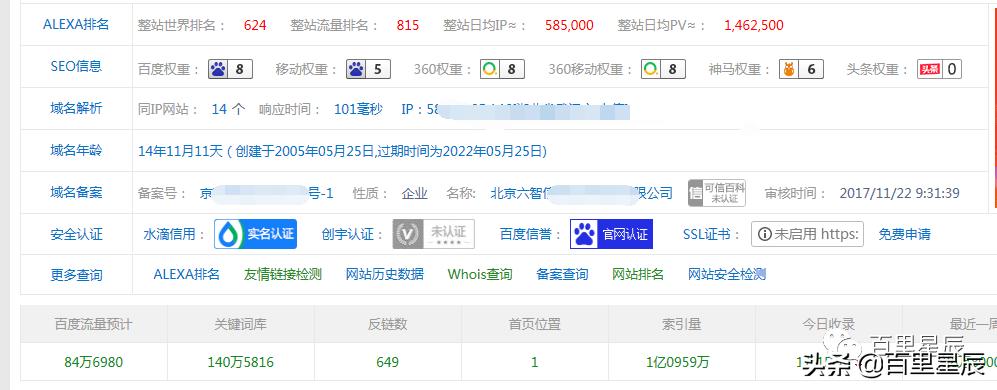Click the 百度流量预计 column header

point(93,324)
